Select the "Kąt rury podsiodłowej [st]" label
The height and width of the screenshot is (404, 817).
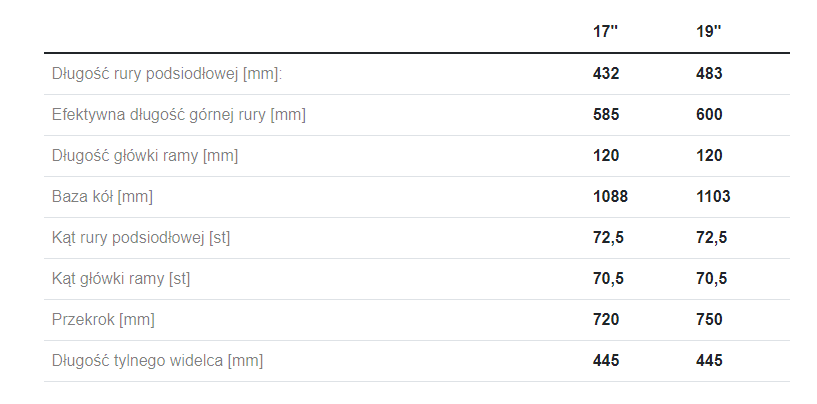tap(142, 237)
